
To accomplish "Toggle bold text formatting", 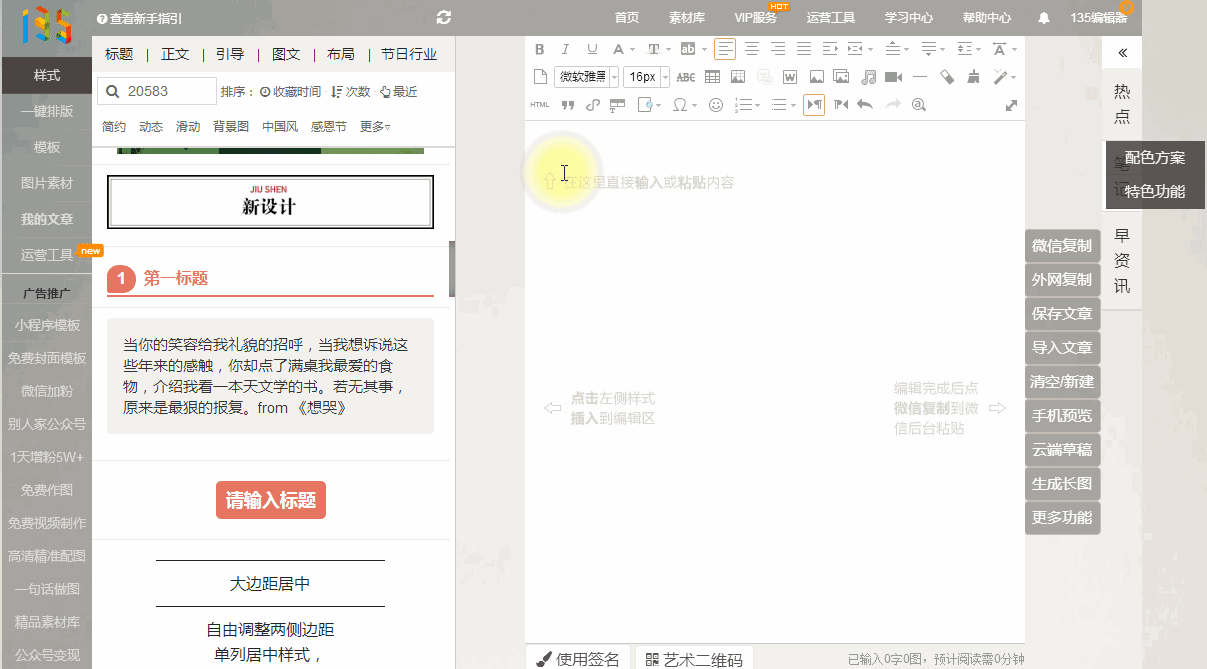I will (540, 49).
